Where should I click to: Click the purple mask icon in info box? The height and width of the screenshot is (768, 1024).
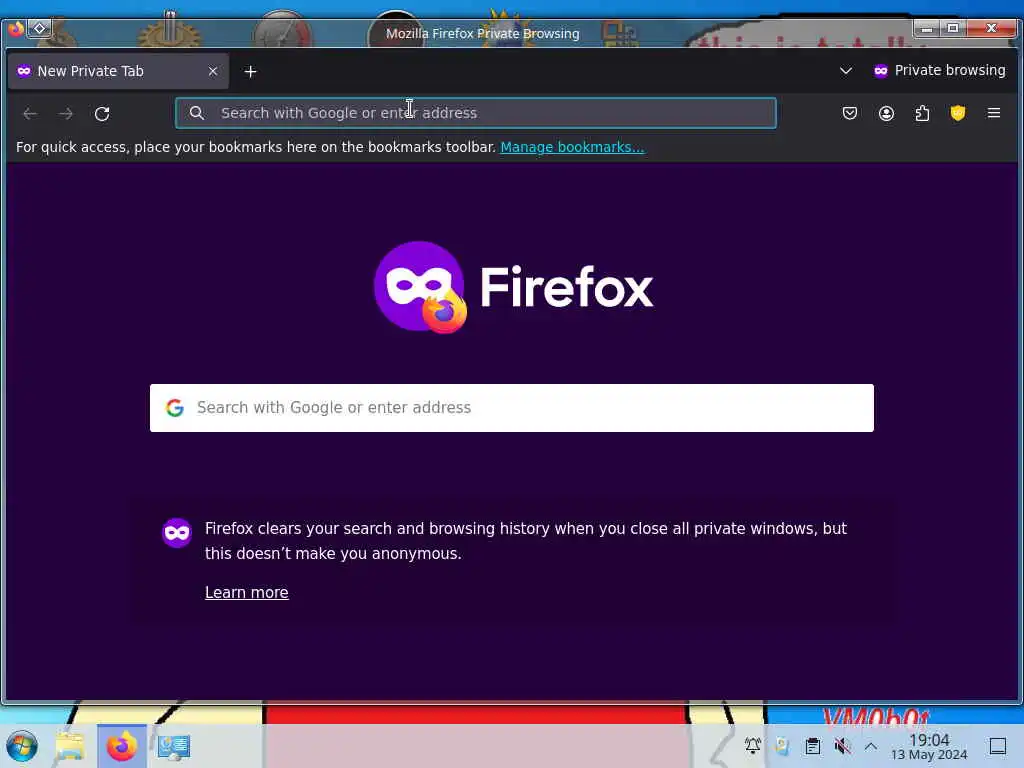[177, 533]
